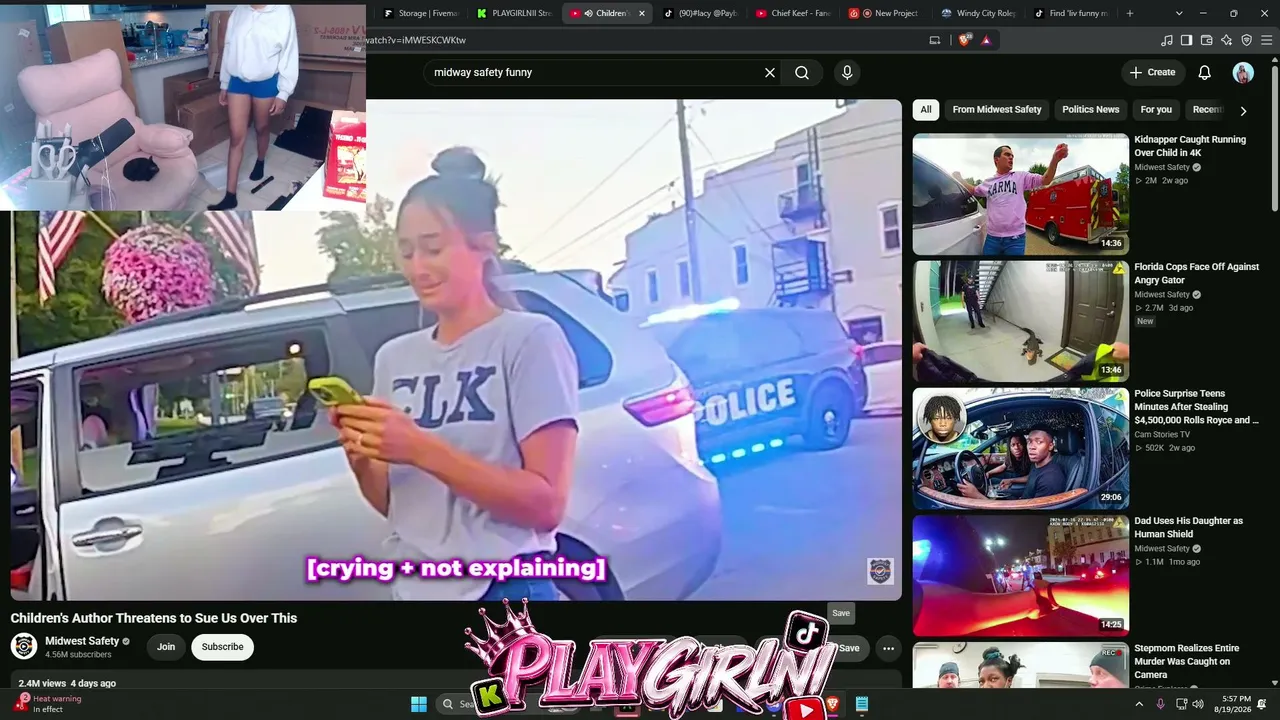Select the For you filter chip

coord(1156,110)
